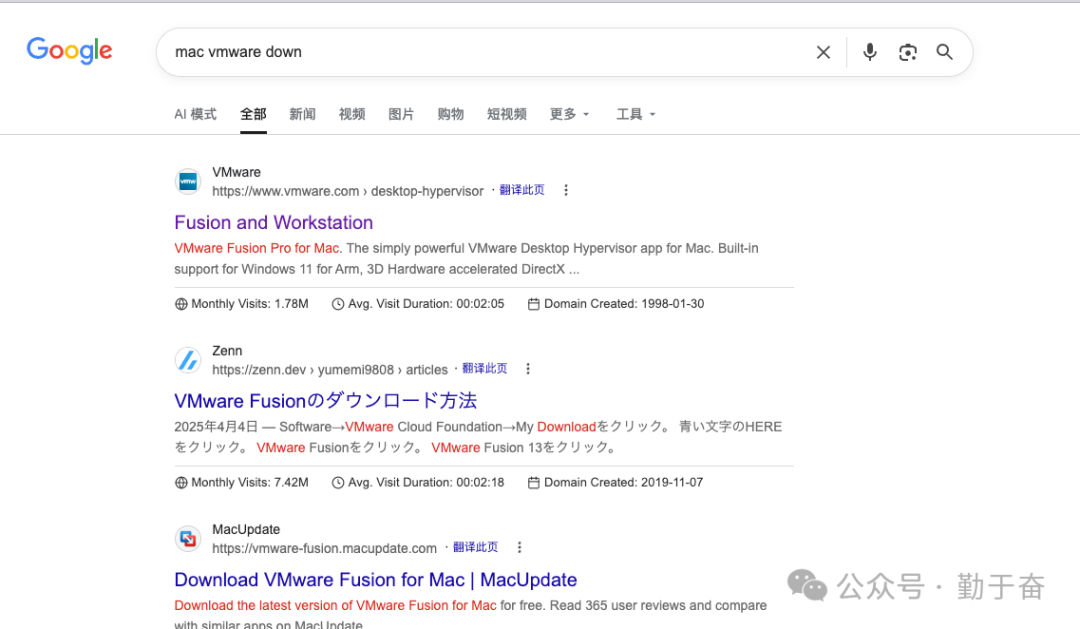The height and width of the screenshot is (629, 1080).
Task: Click site name Zenn above second result
Action: click(227, 351)
